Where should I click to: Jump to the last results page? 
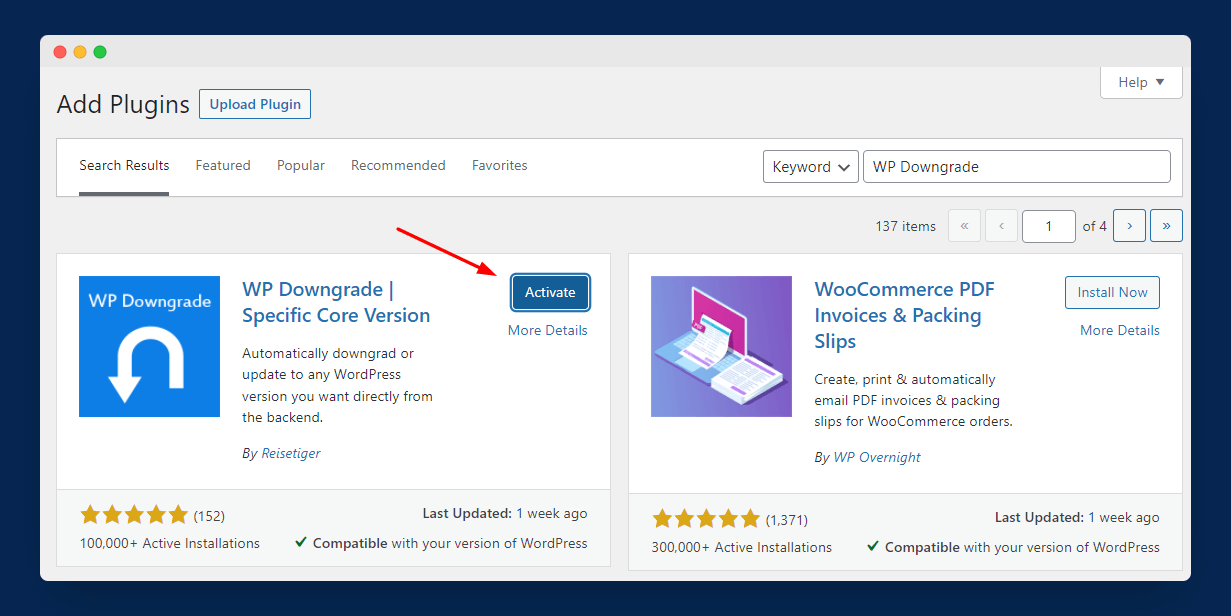click(x=1166, y=226)
